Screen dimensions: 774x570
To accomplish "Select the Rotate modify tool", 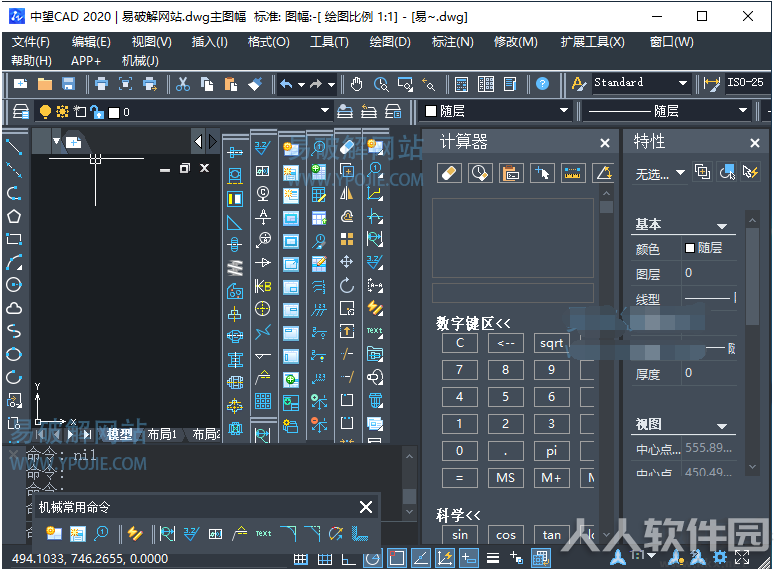I will [x=347, y=285].
